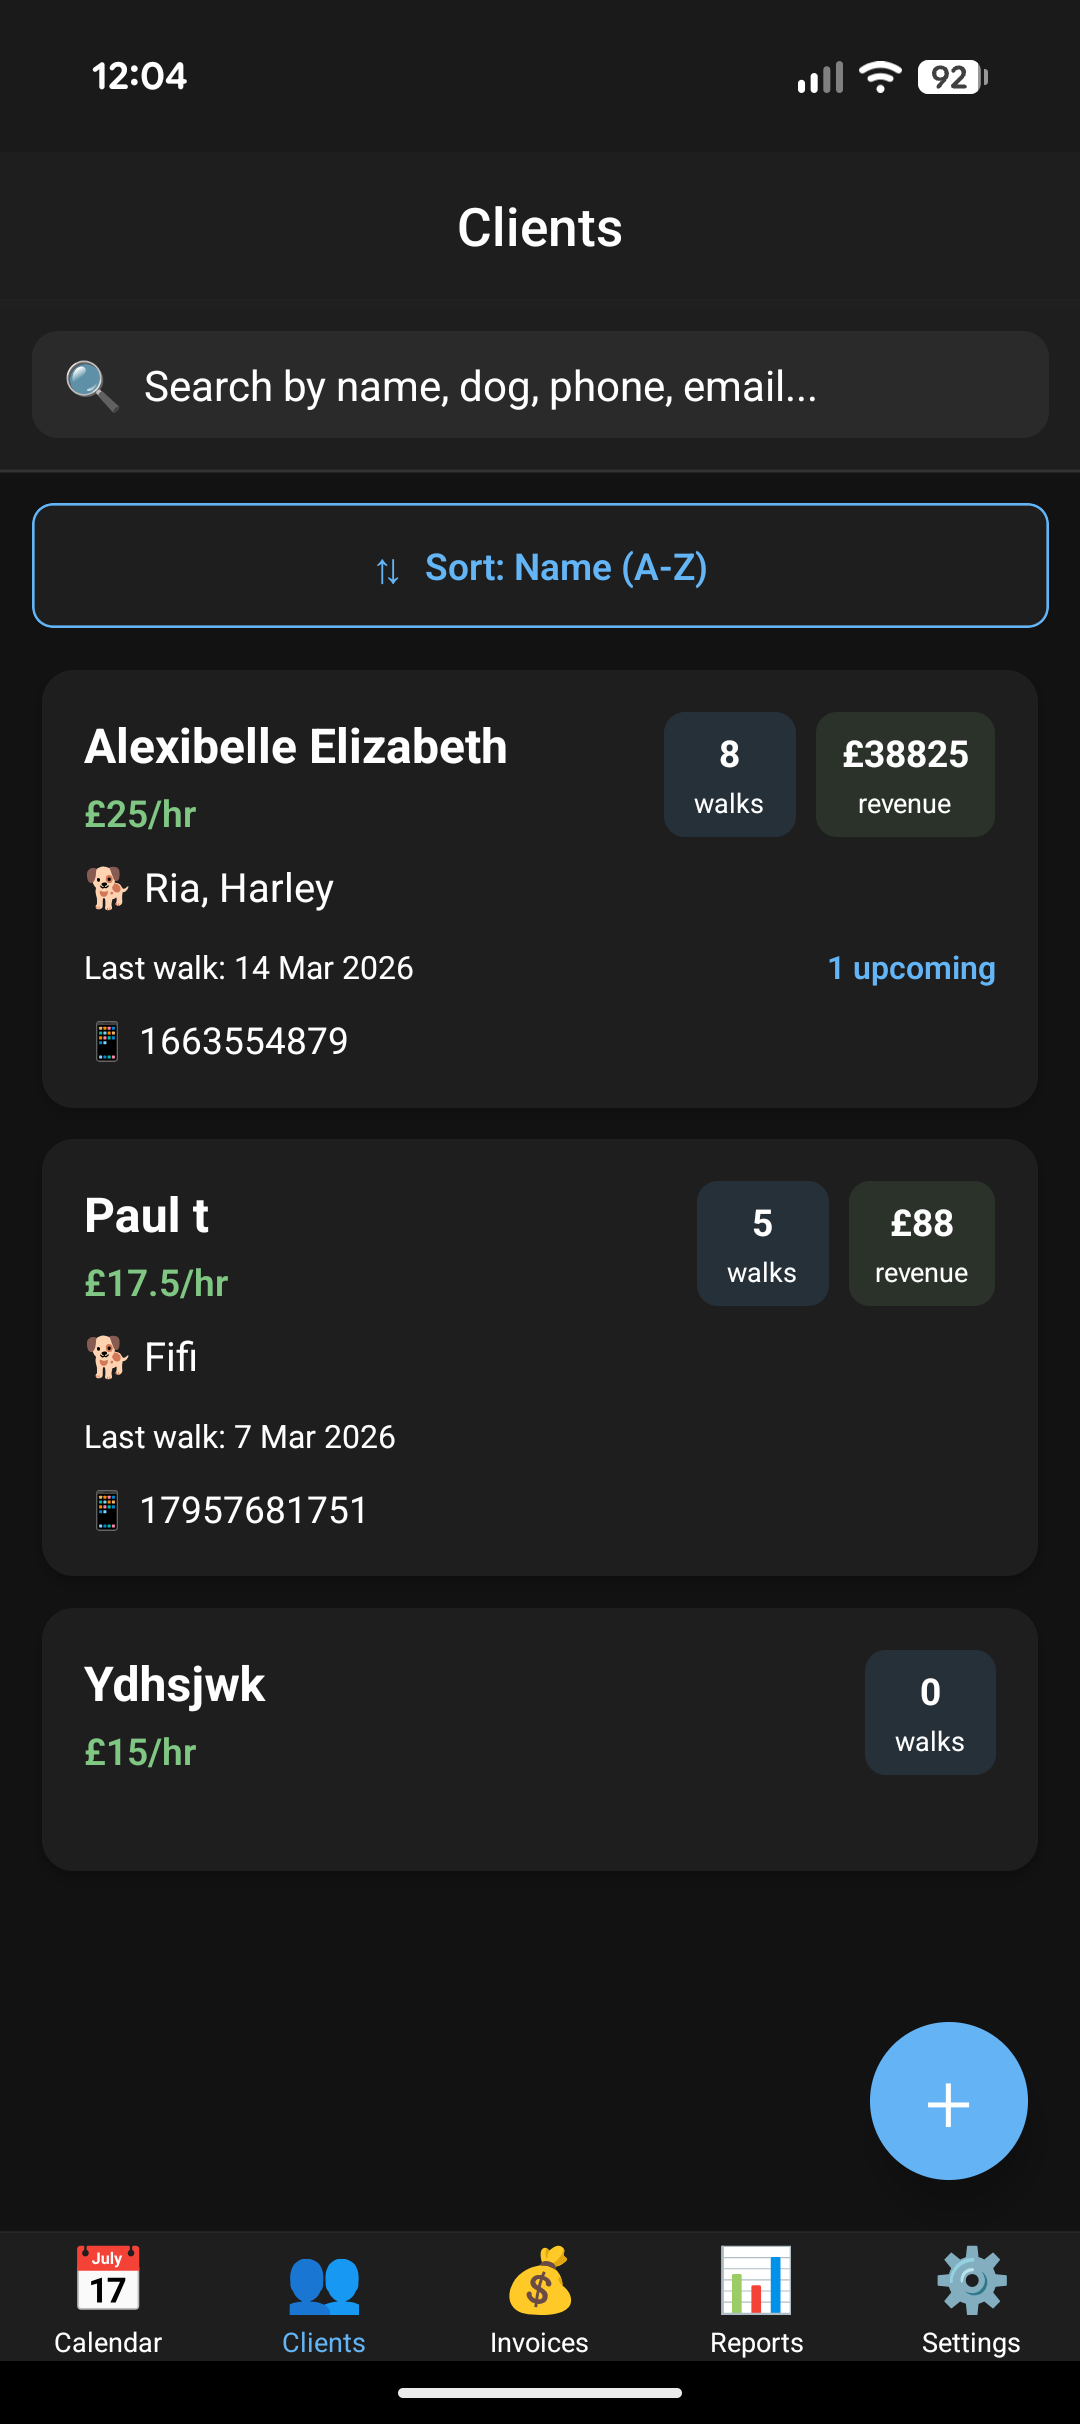This screenshot has height=2424, width=1080.
Task: Open Settings gear icon
Action: point(971,2282)
